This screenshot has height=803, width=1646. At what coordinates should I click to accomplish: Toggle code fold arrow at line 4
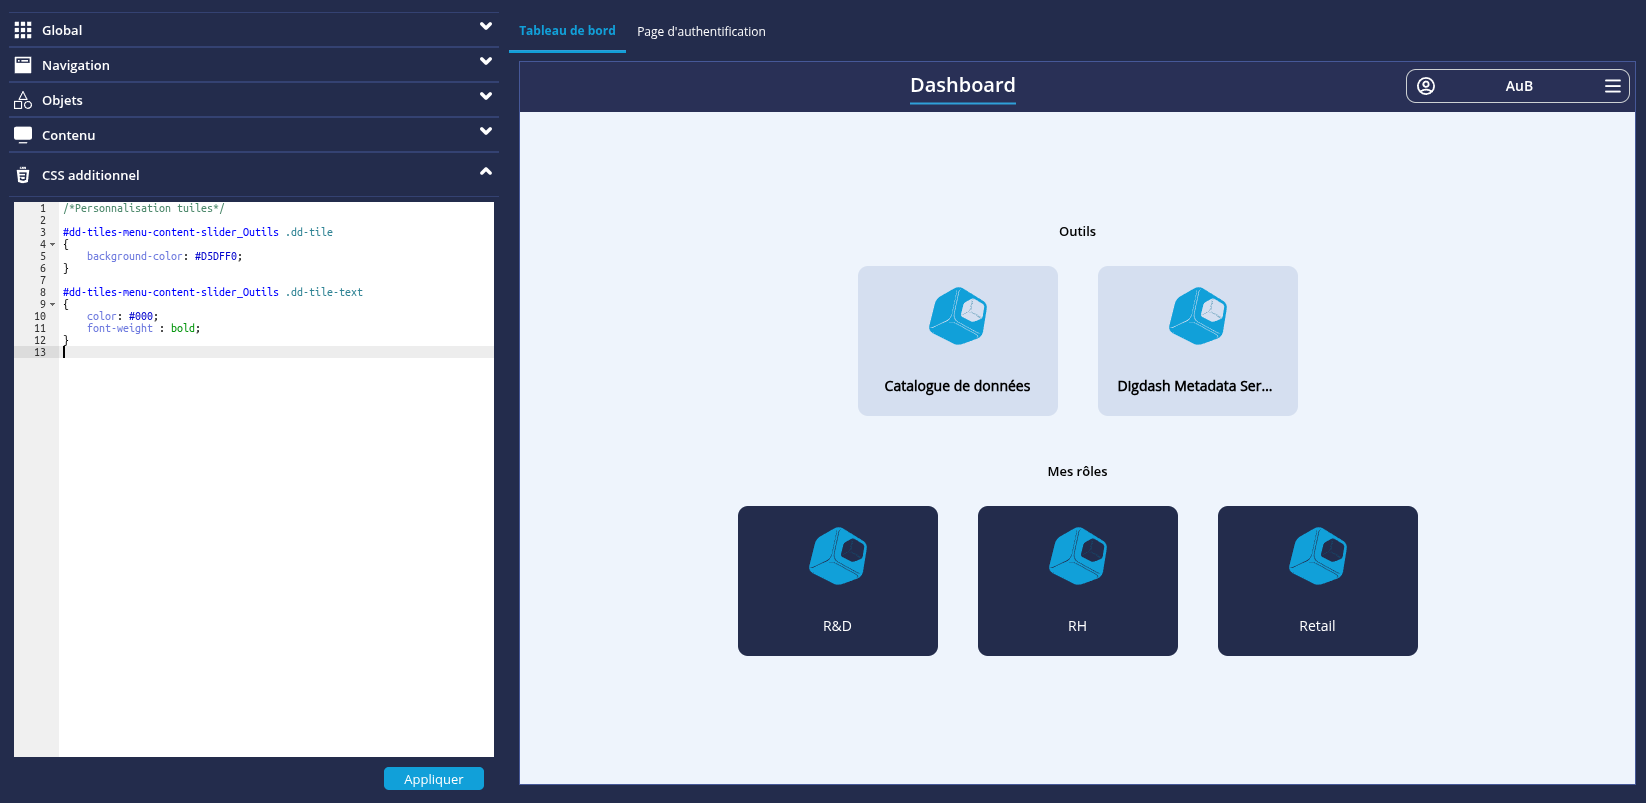click(52, 245)
